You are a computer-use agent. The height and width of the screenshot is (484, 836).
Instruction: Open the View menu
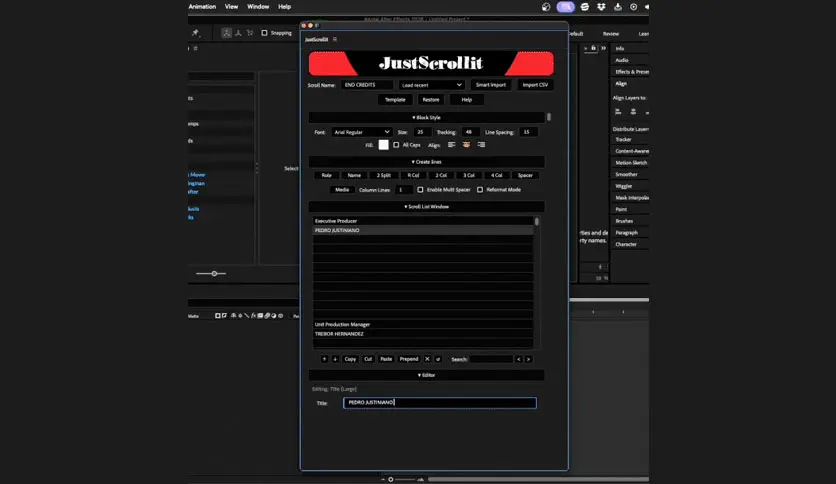coord(231,7)
